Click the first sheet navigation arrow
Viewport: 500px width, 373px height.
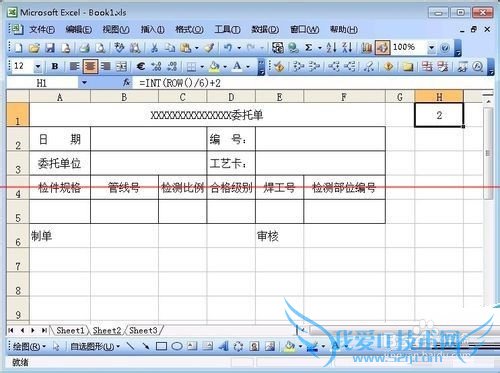click(x=11, y=330)
